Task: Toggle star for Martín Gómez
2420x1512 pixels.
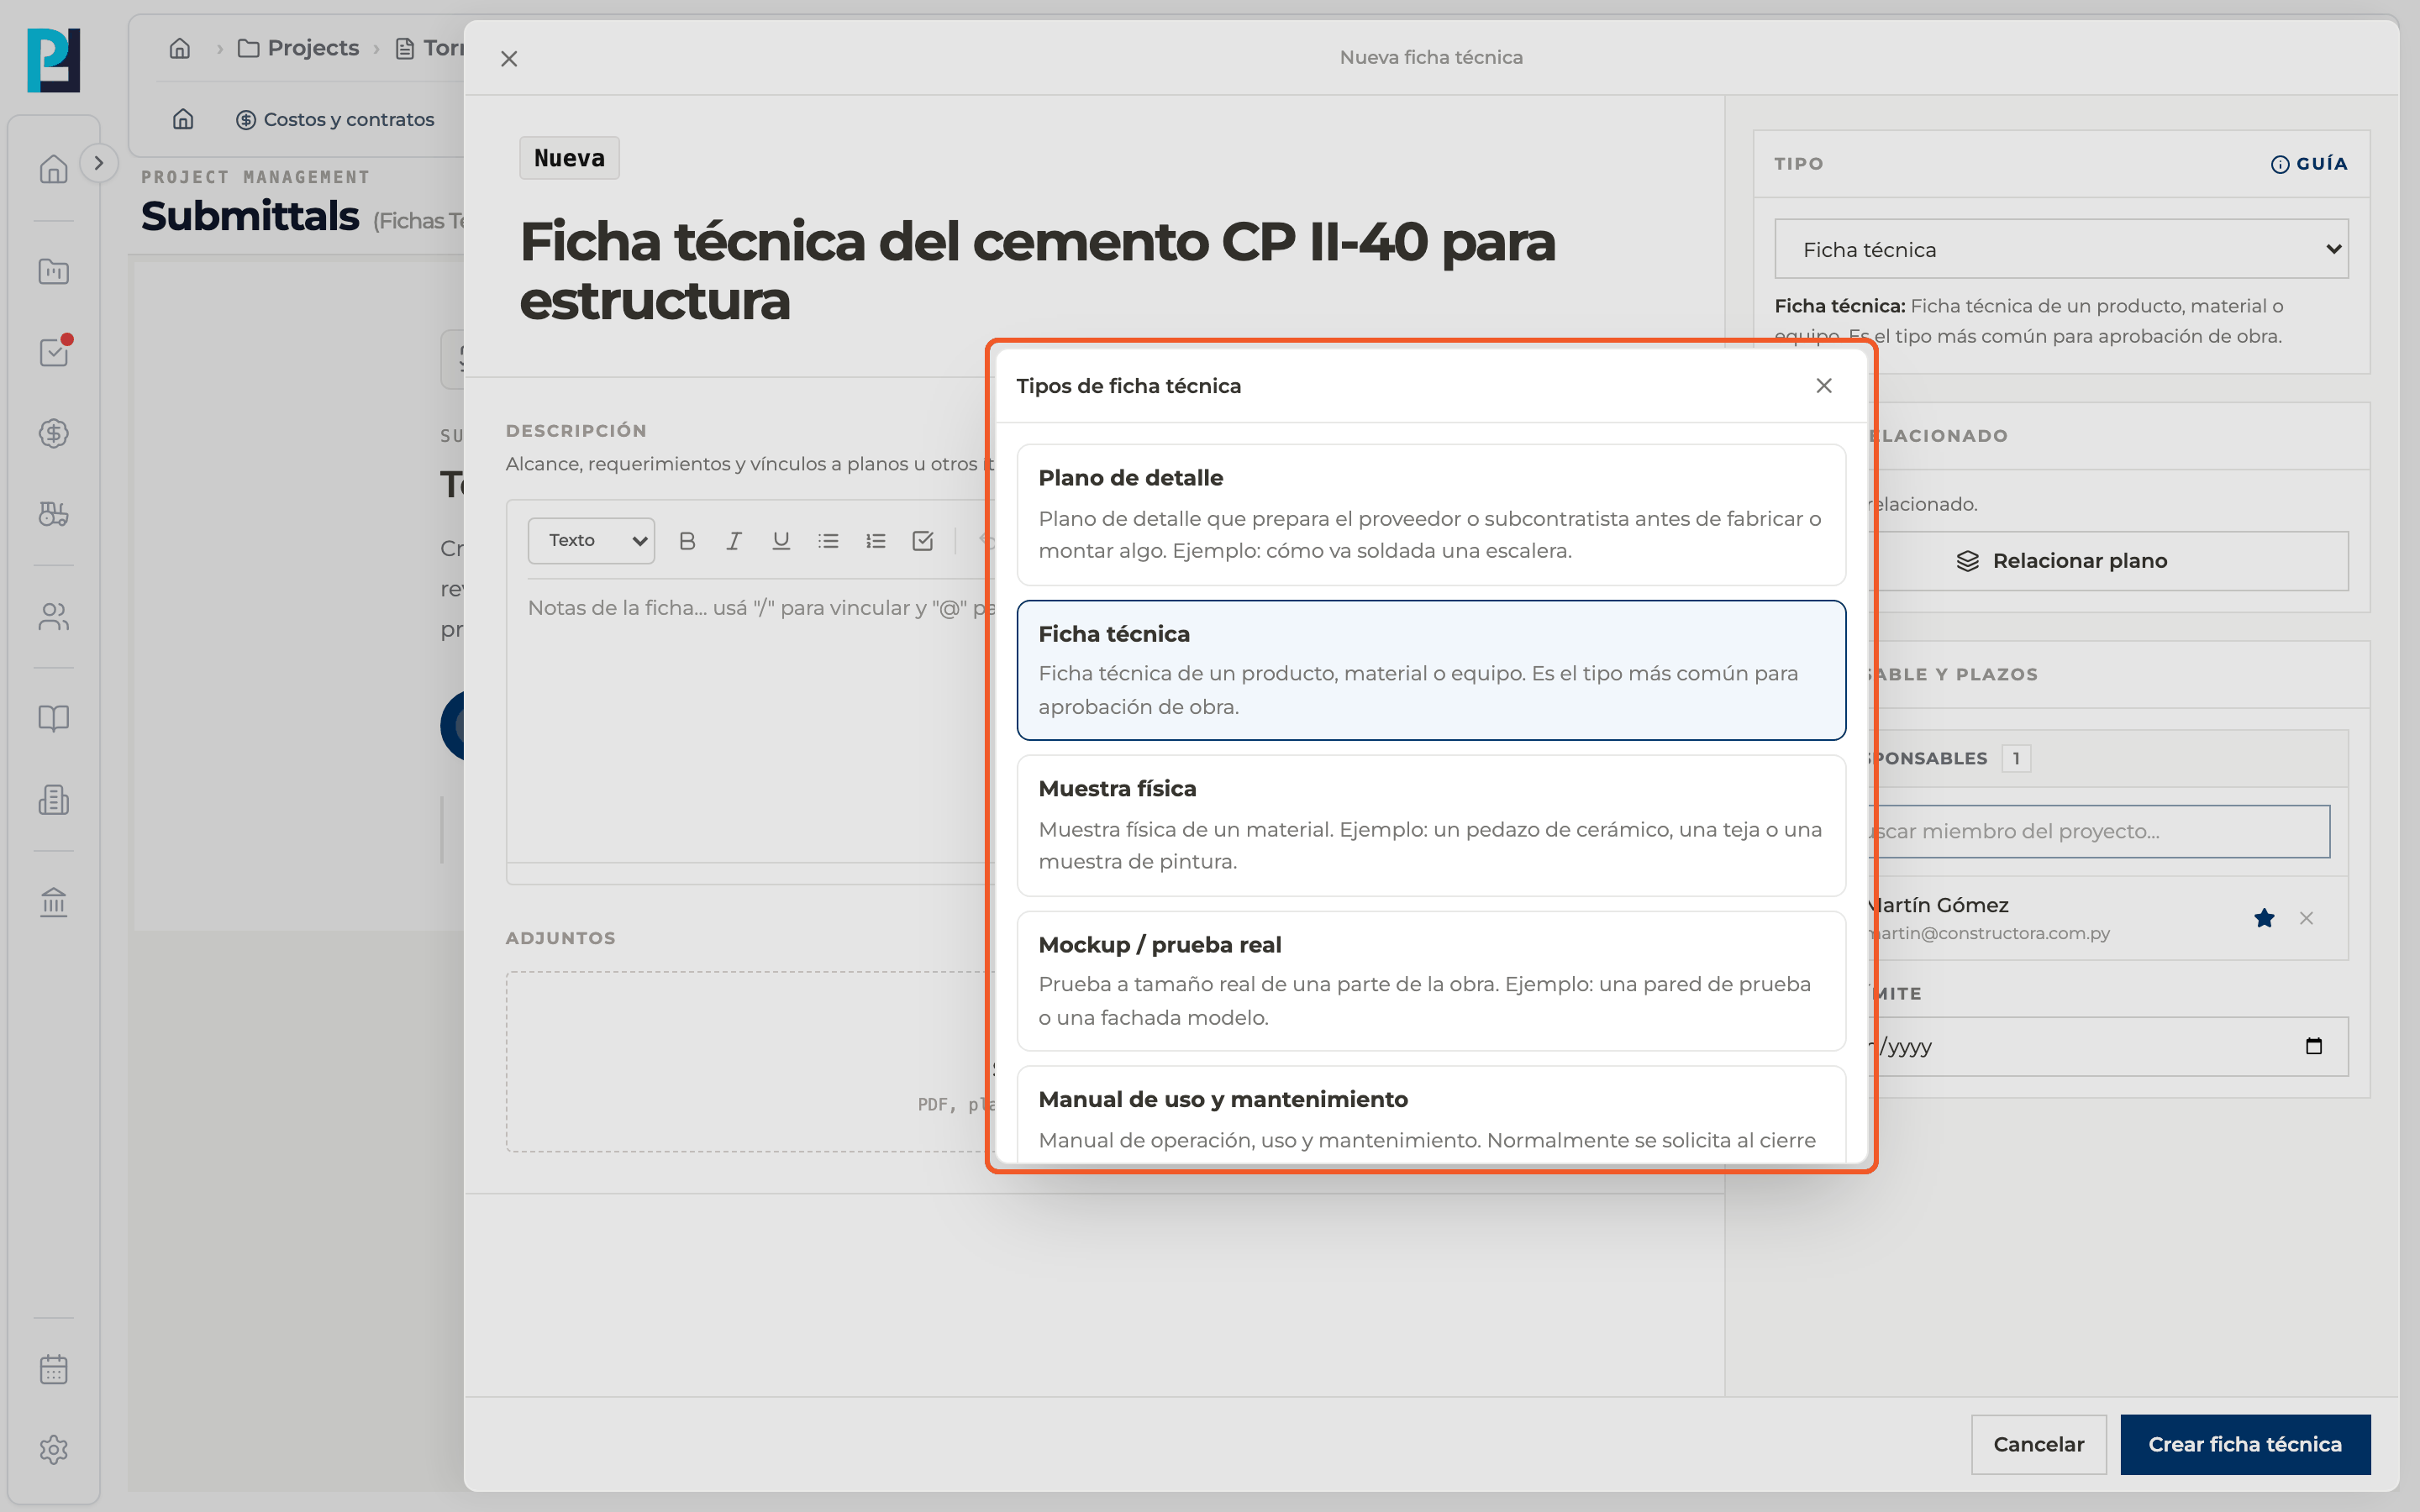Action: [x=2264, y=918]
